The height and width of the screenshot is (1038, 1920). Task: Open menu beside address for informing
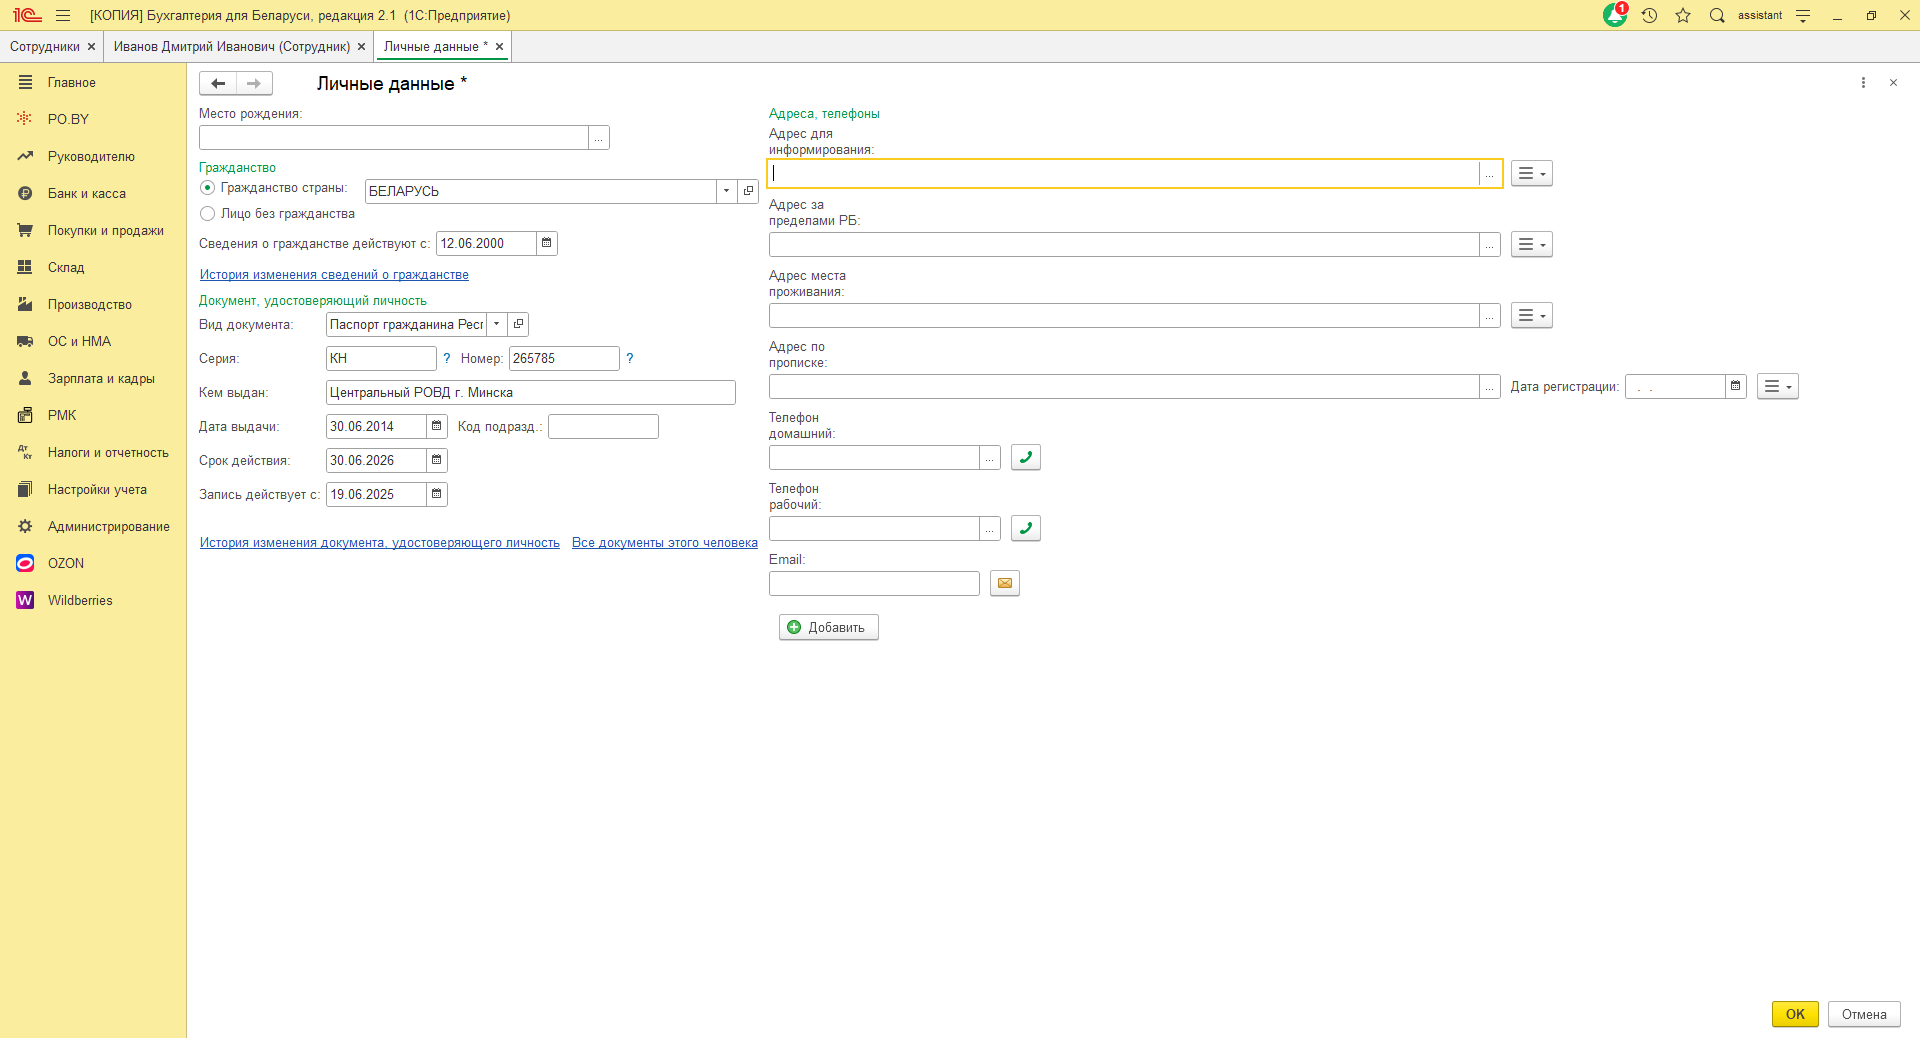point(1531,174)
